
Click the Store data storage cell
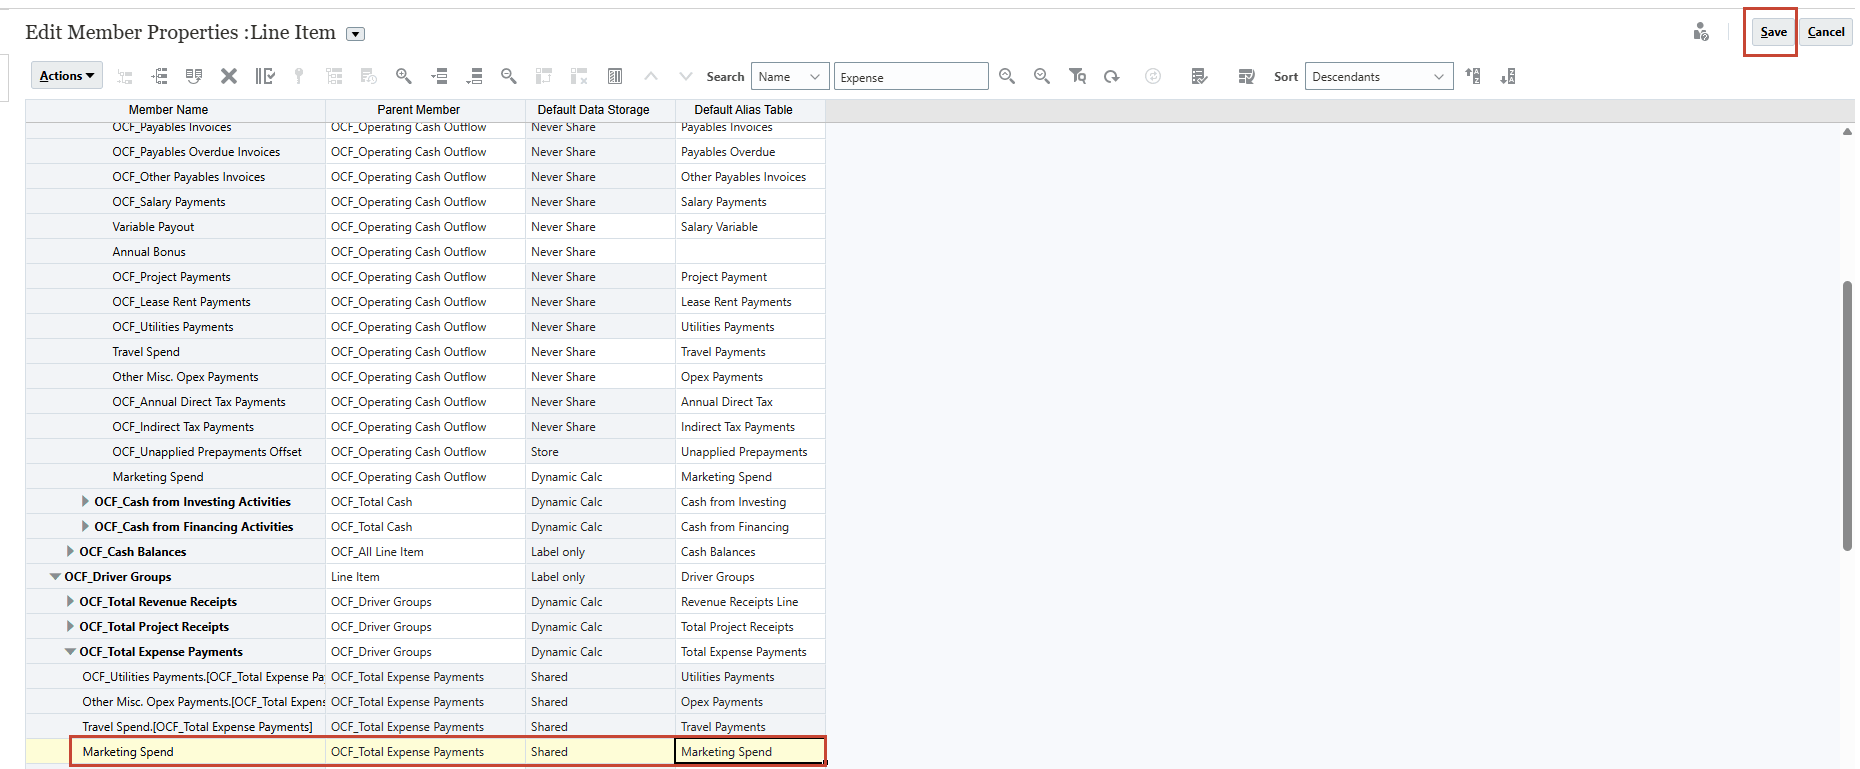[x=600, y=452]
